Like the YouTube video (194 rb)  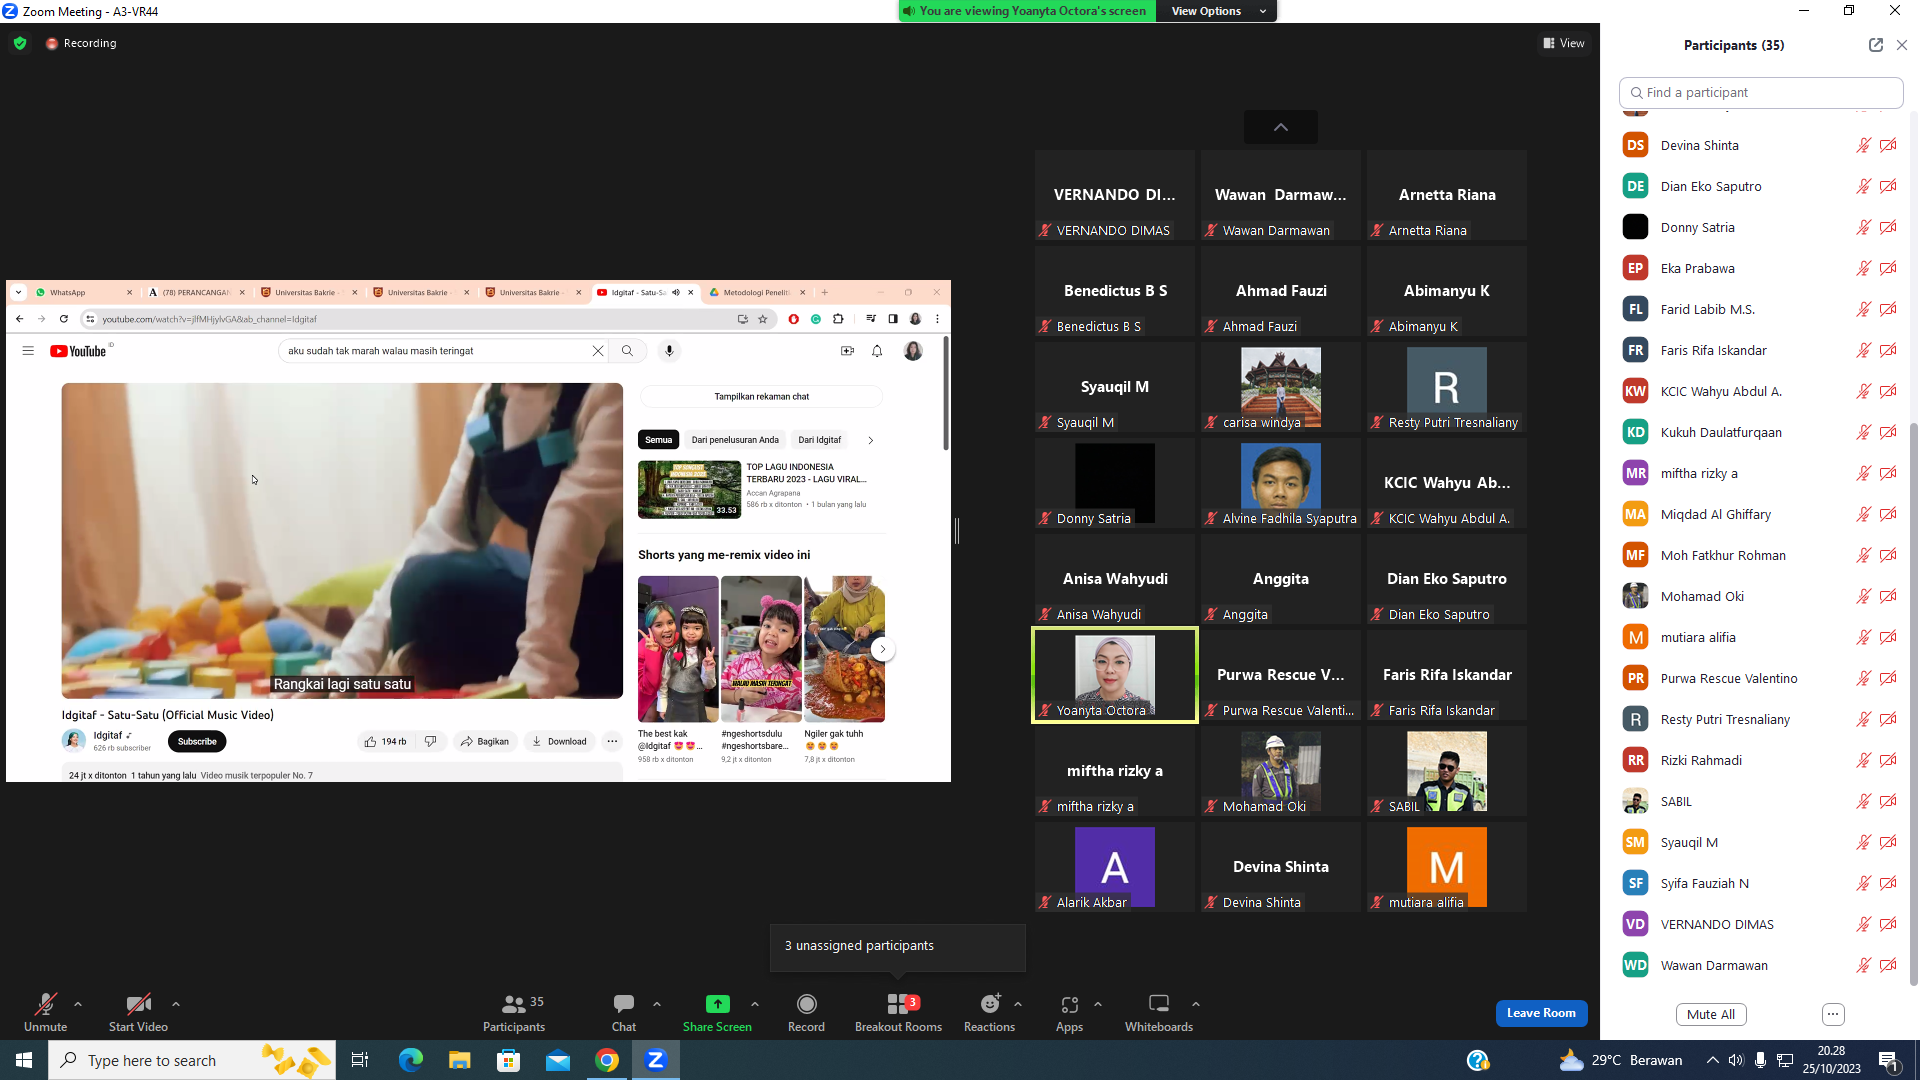click(x=385, y=741)
